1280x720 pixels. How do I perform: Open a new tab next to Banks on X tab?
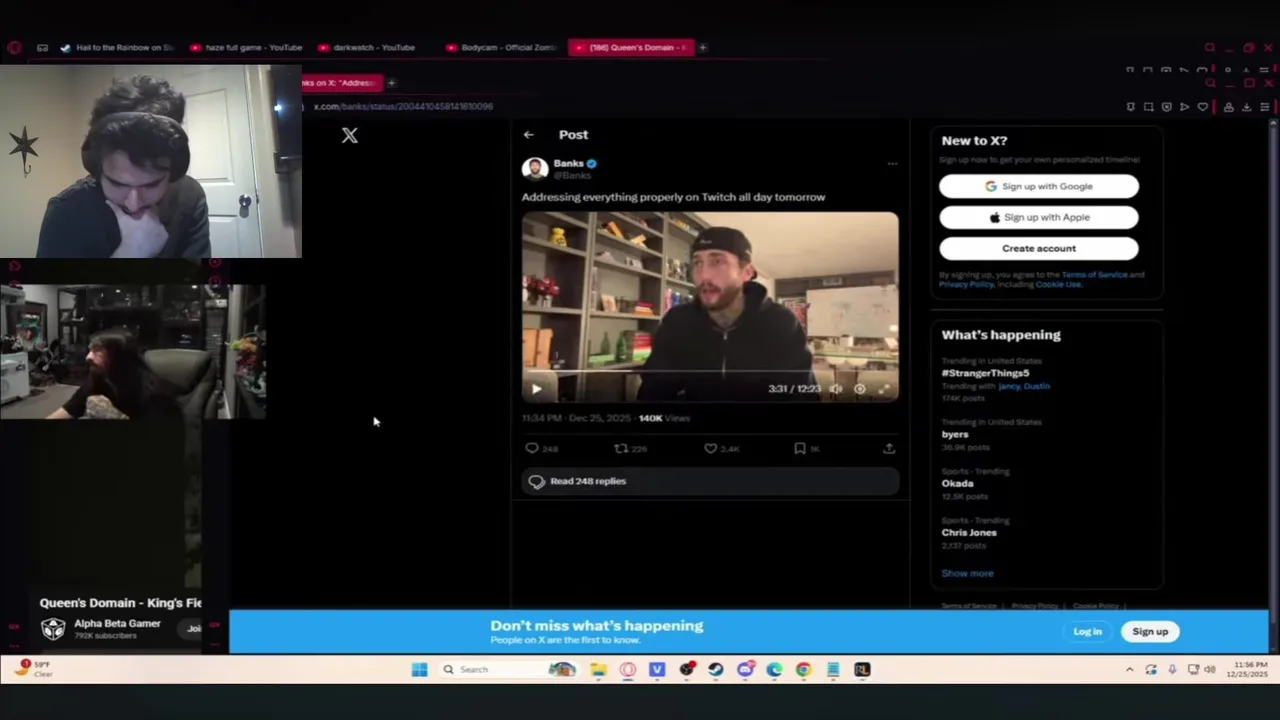pos(391,83)
